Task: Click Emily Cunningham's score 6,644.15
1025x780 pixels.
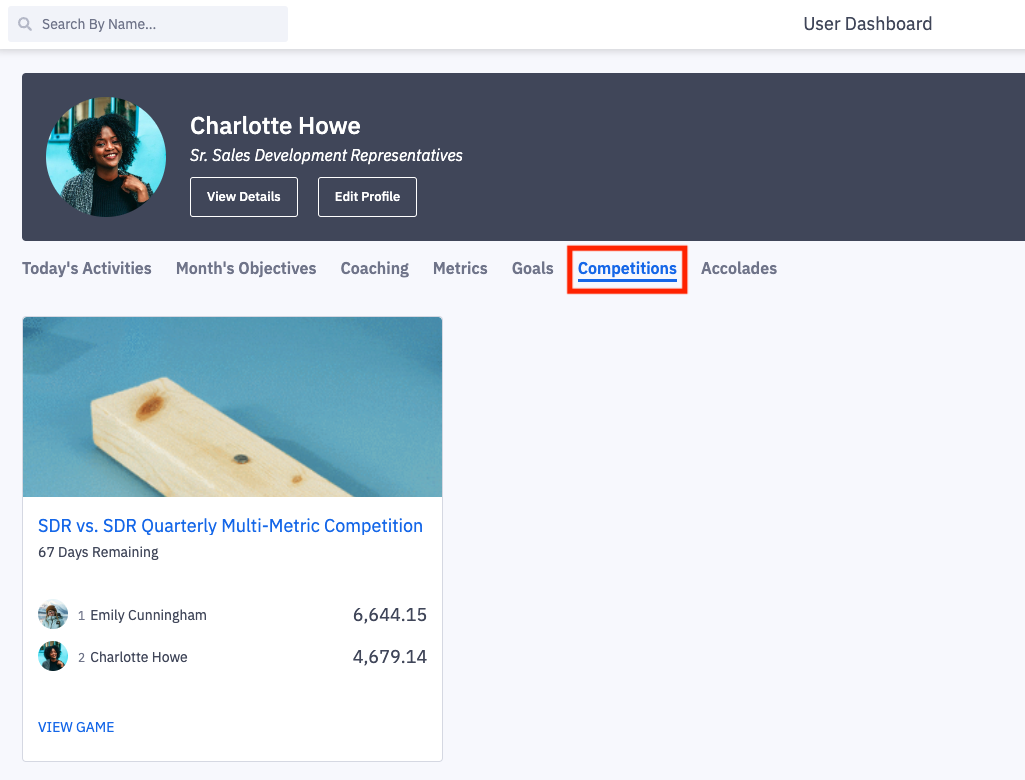Action: point(390,615)
